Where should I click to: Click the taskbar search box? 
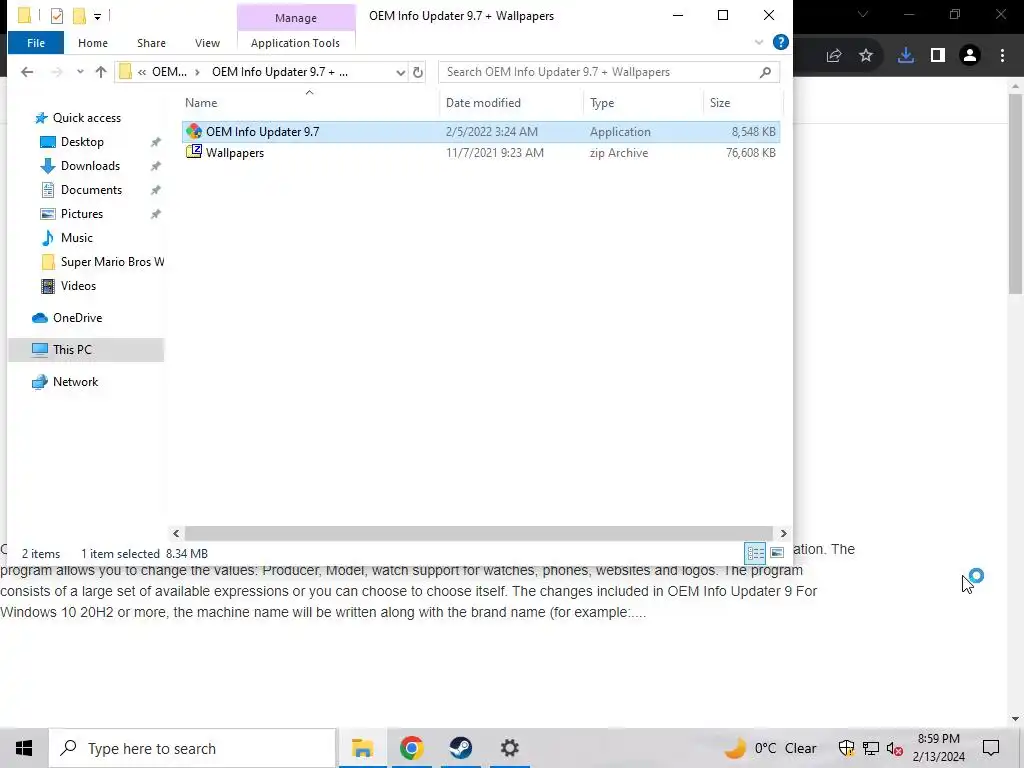tap(193, 748)
